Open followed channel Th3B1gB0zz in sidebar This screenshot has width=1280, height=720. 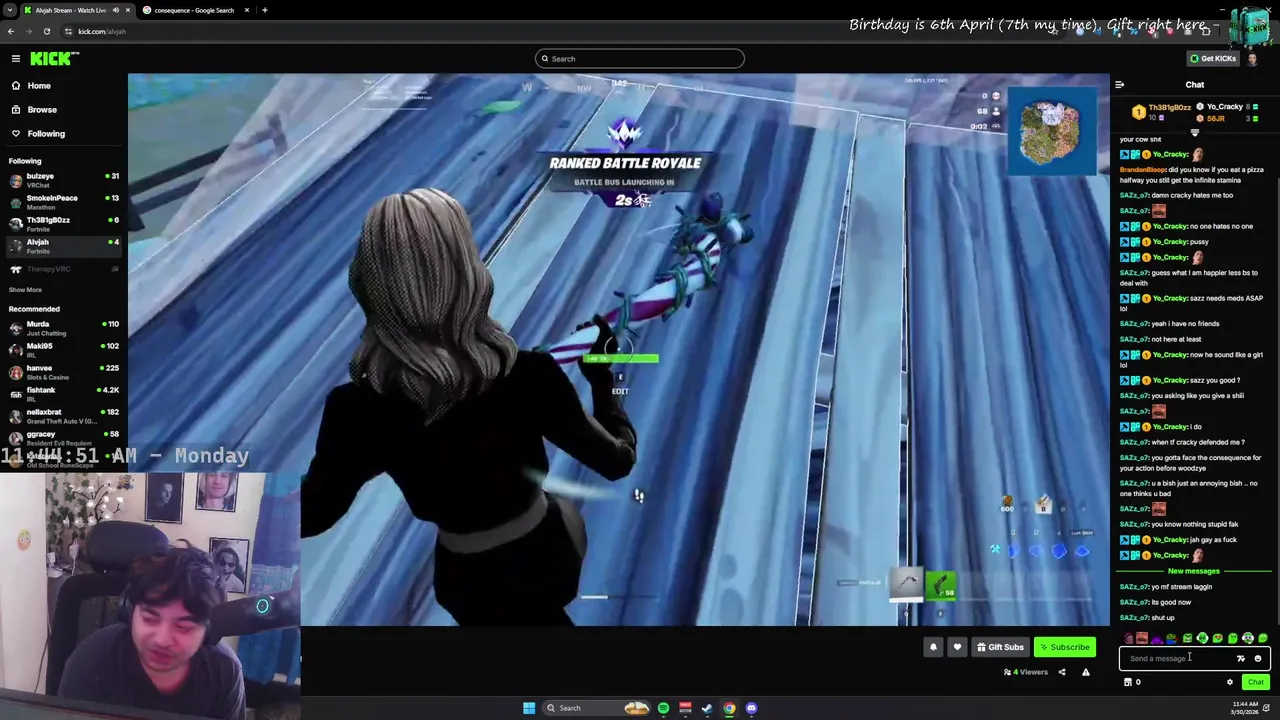point(62,225)
